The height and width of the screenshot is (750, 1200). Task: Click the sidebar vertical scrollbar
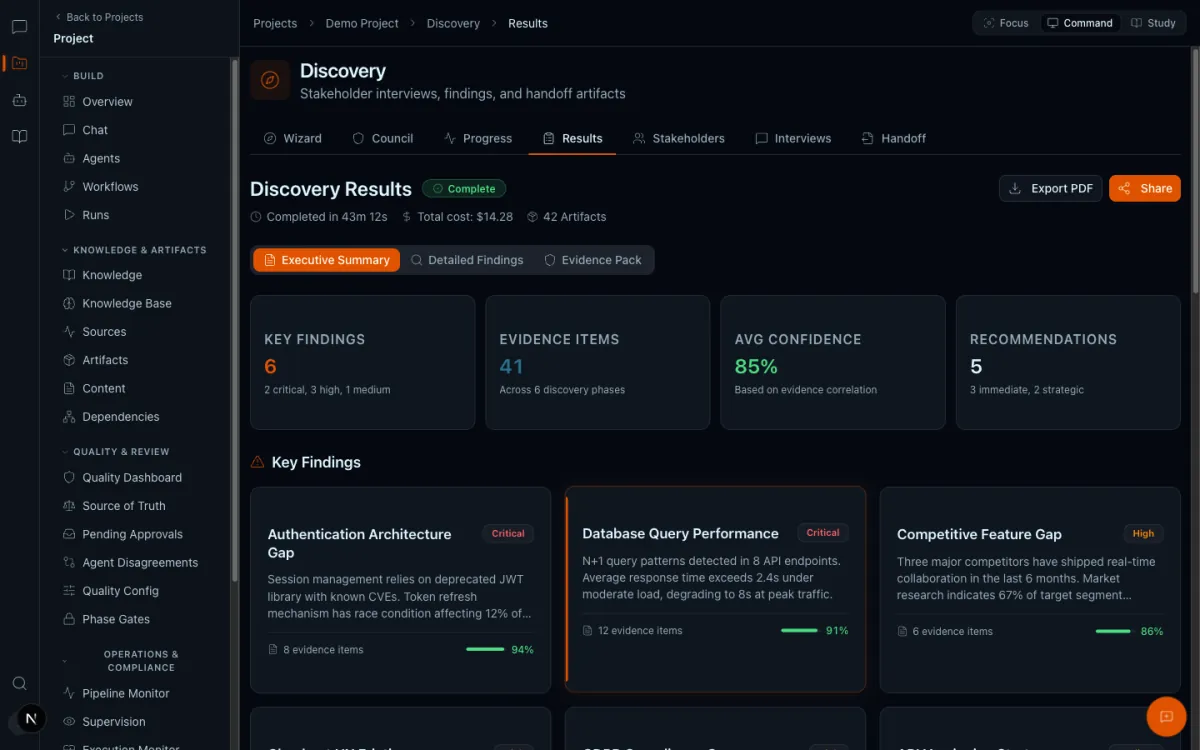(235, 320)
